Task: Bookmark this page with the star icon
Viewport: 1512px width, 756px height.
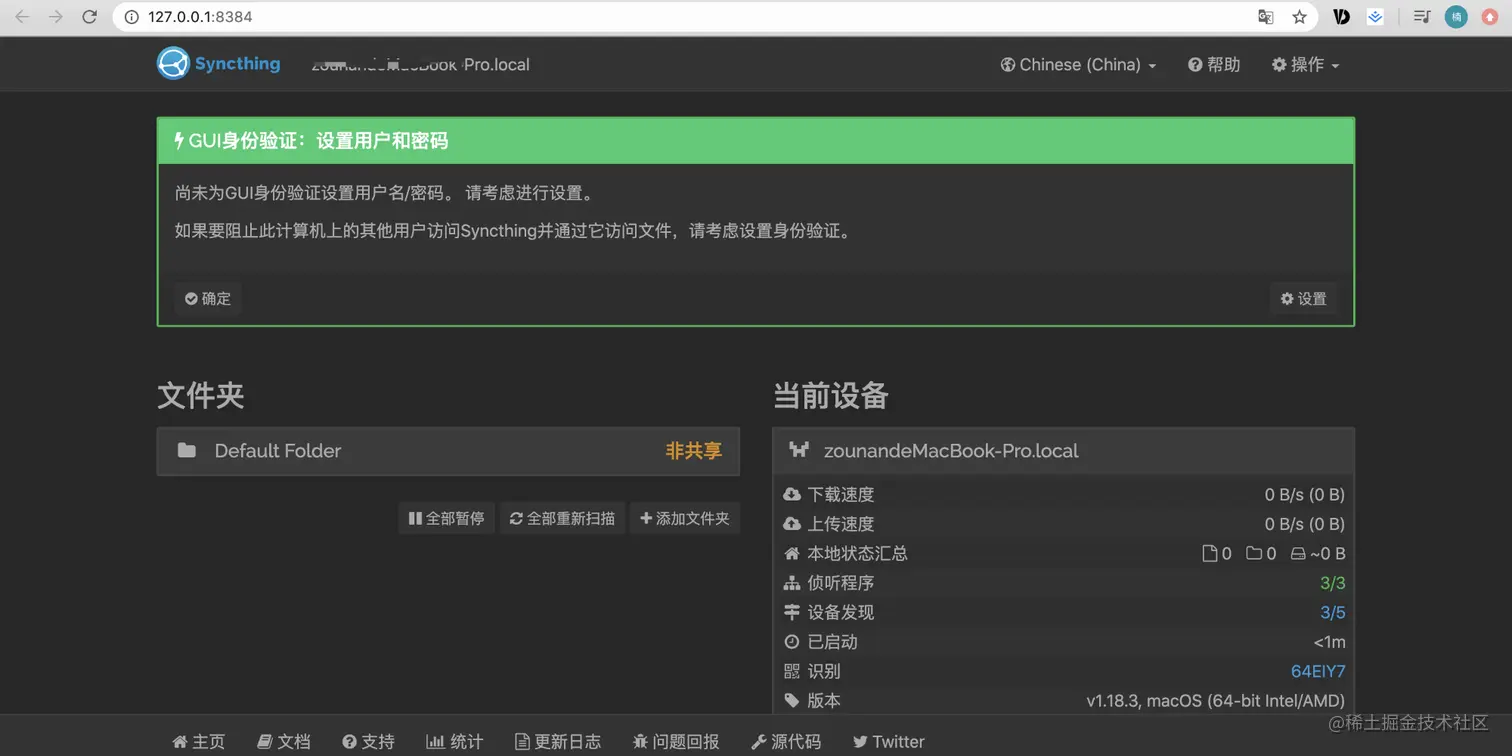Action: tap(1299, 17)
